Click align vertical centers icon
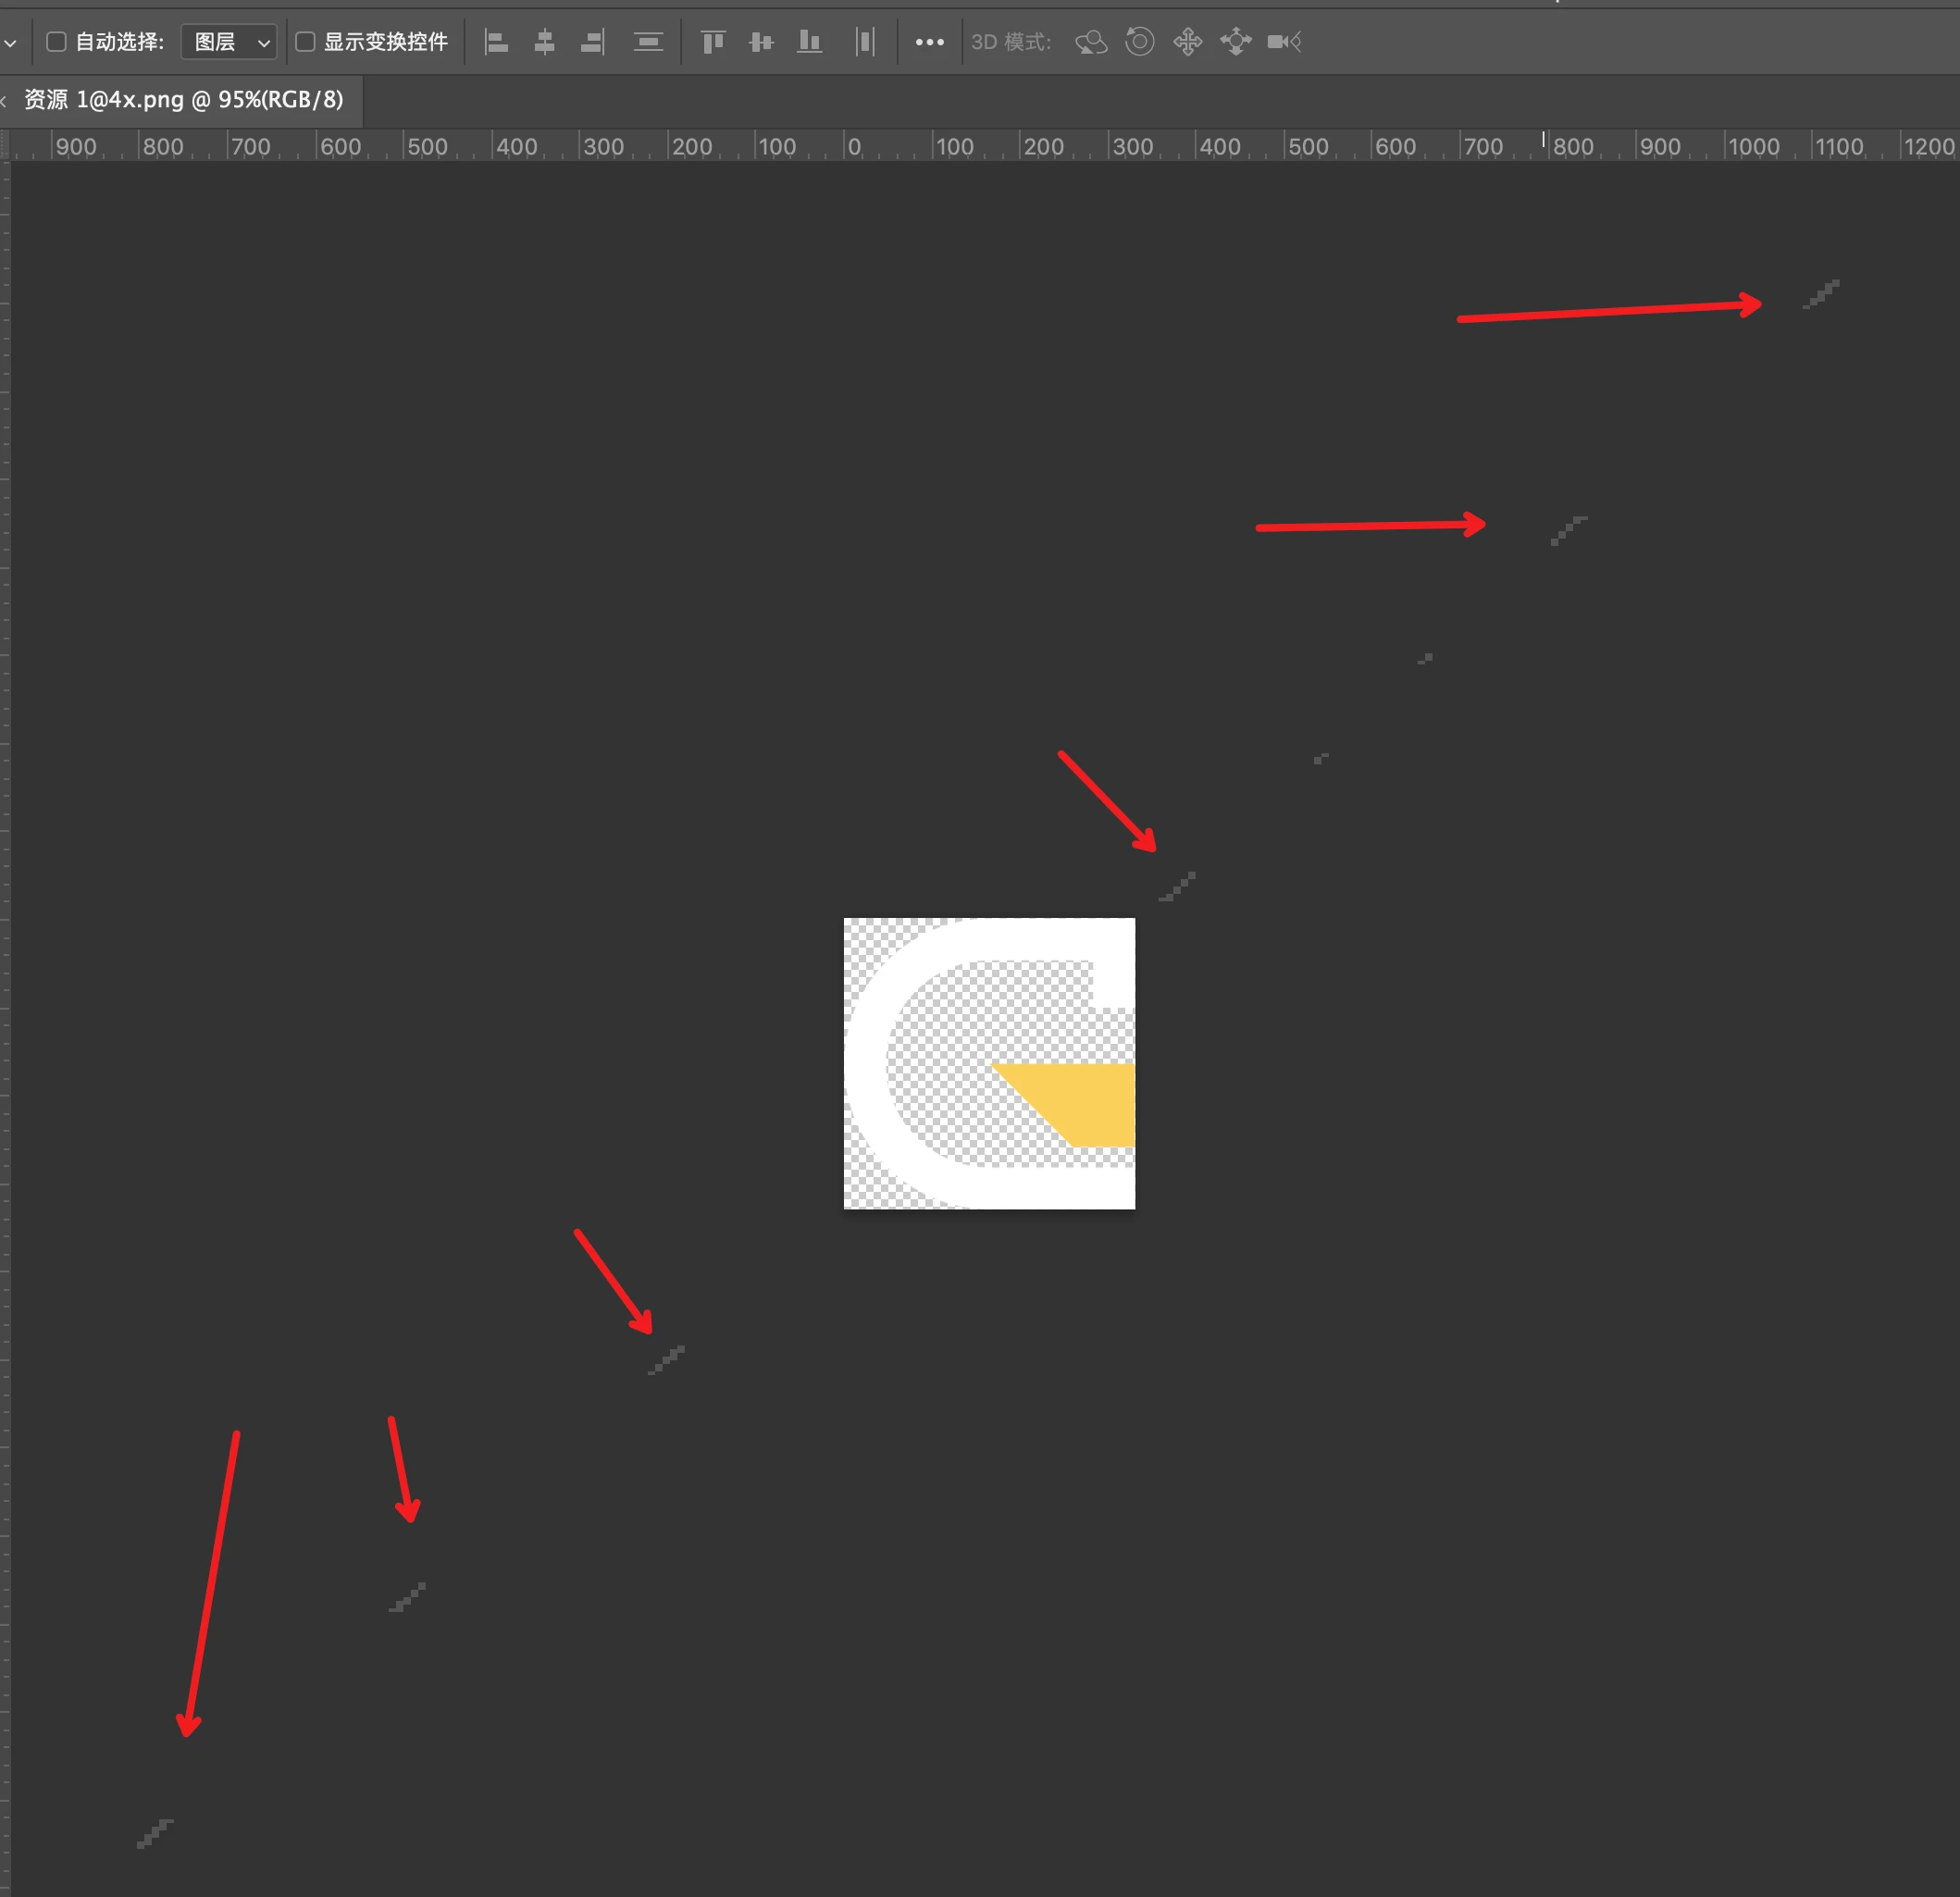Image resolution: width=1960 pixels, height=1897 pixels. (x=761, y=42)
